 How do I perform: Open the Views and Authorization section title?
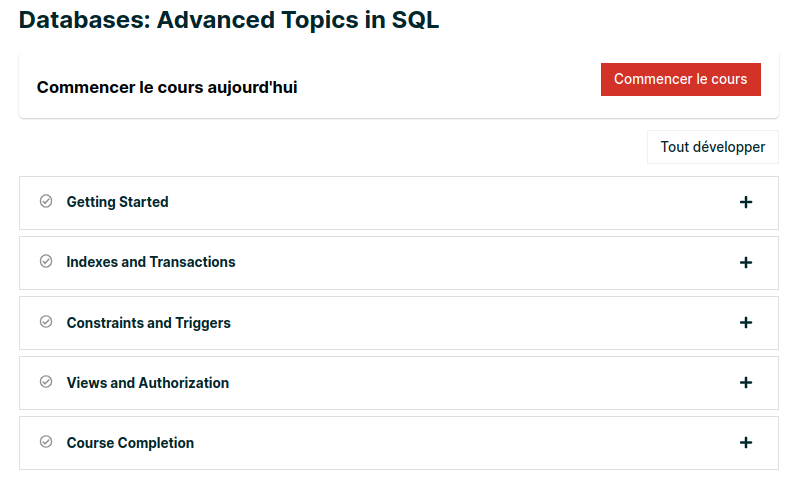[147, 383]
